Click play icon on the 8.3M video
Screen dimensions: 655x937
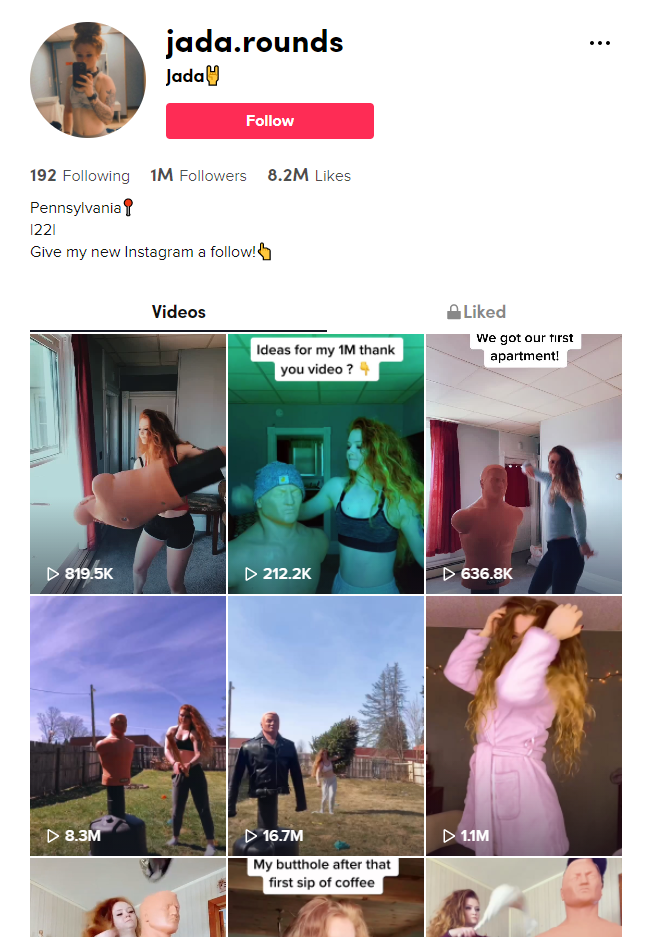(x=53, y=835)
